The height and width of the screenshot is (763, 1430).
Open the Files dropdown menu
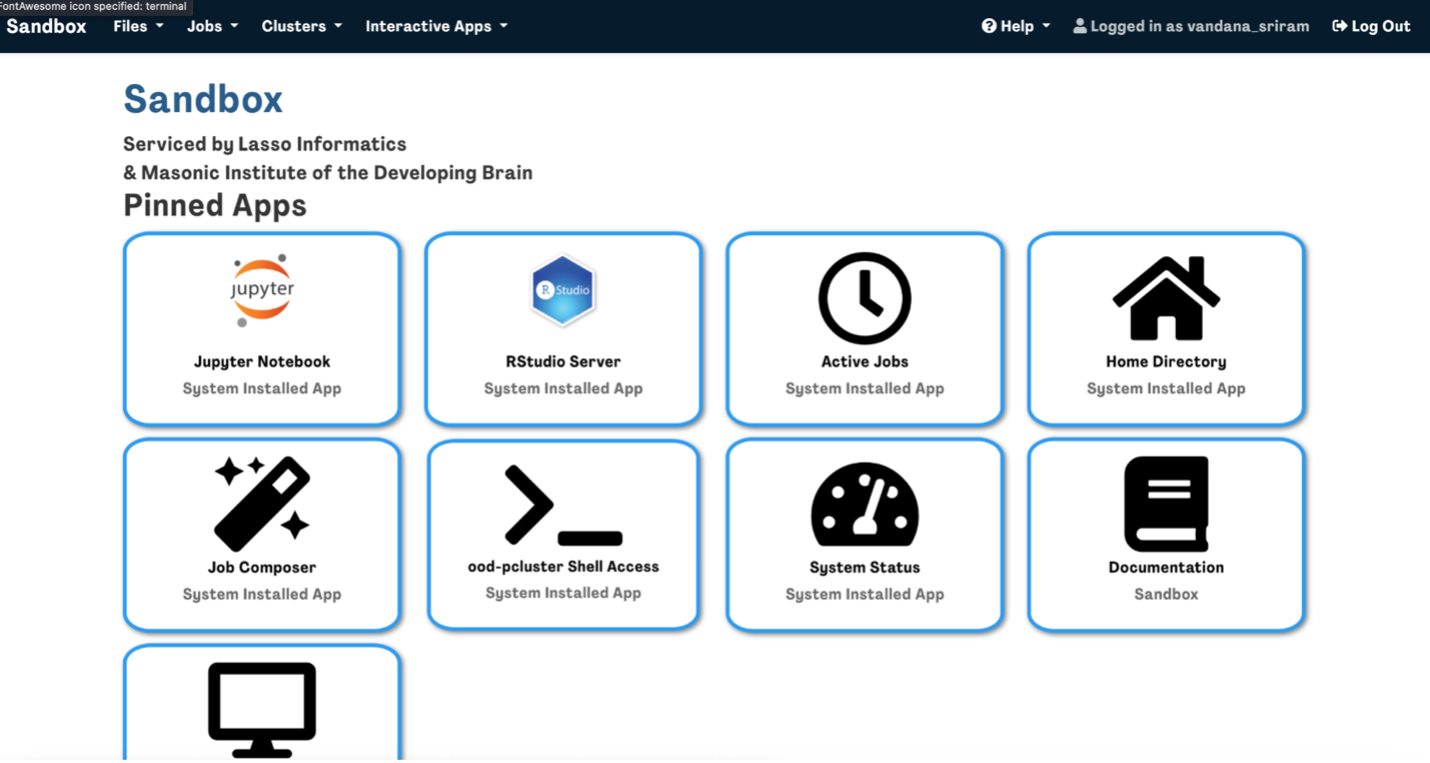click(x=138, y=26)
